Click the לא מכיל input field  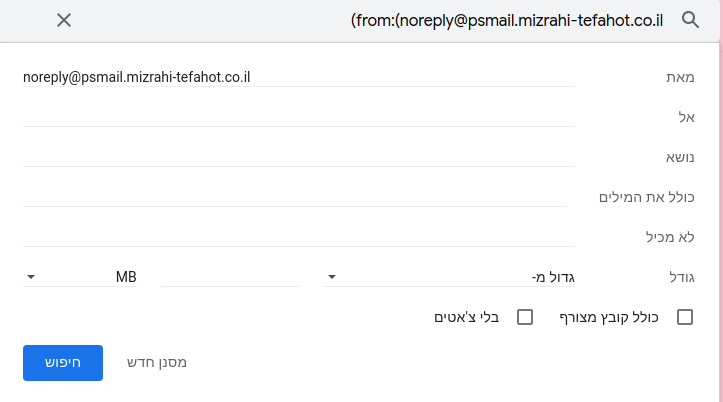coord(299,237)
